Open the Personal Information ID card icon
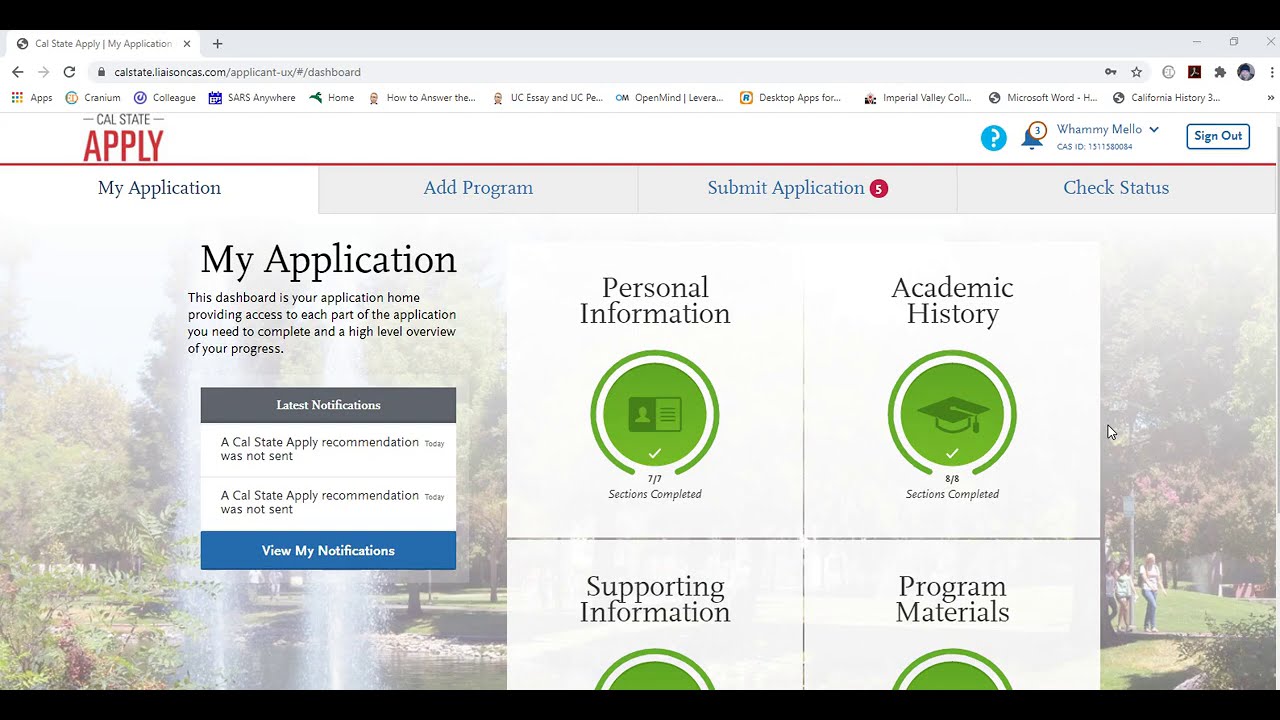 [655, 414]
